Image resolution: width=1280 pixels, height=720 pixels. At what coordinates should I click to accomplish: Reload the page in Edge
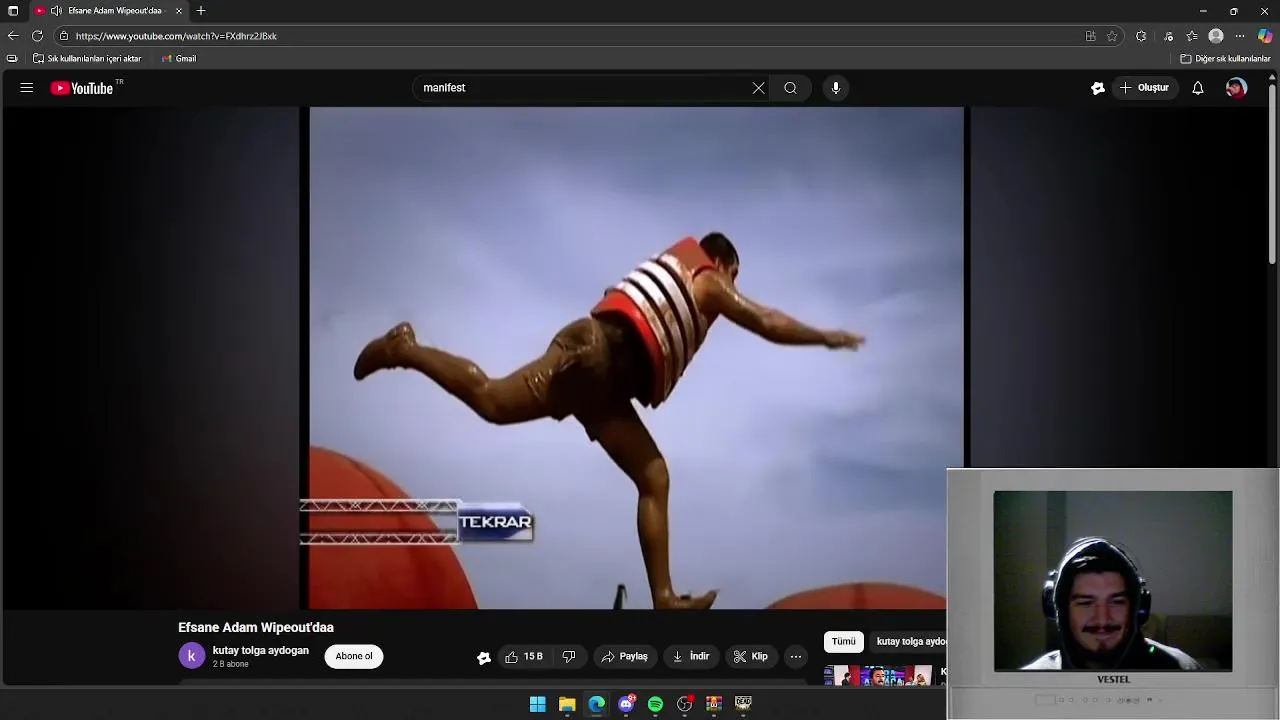point(37,36)
